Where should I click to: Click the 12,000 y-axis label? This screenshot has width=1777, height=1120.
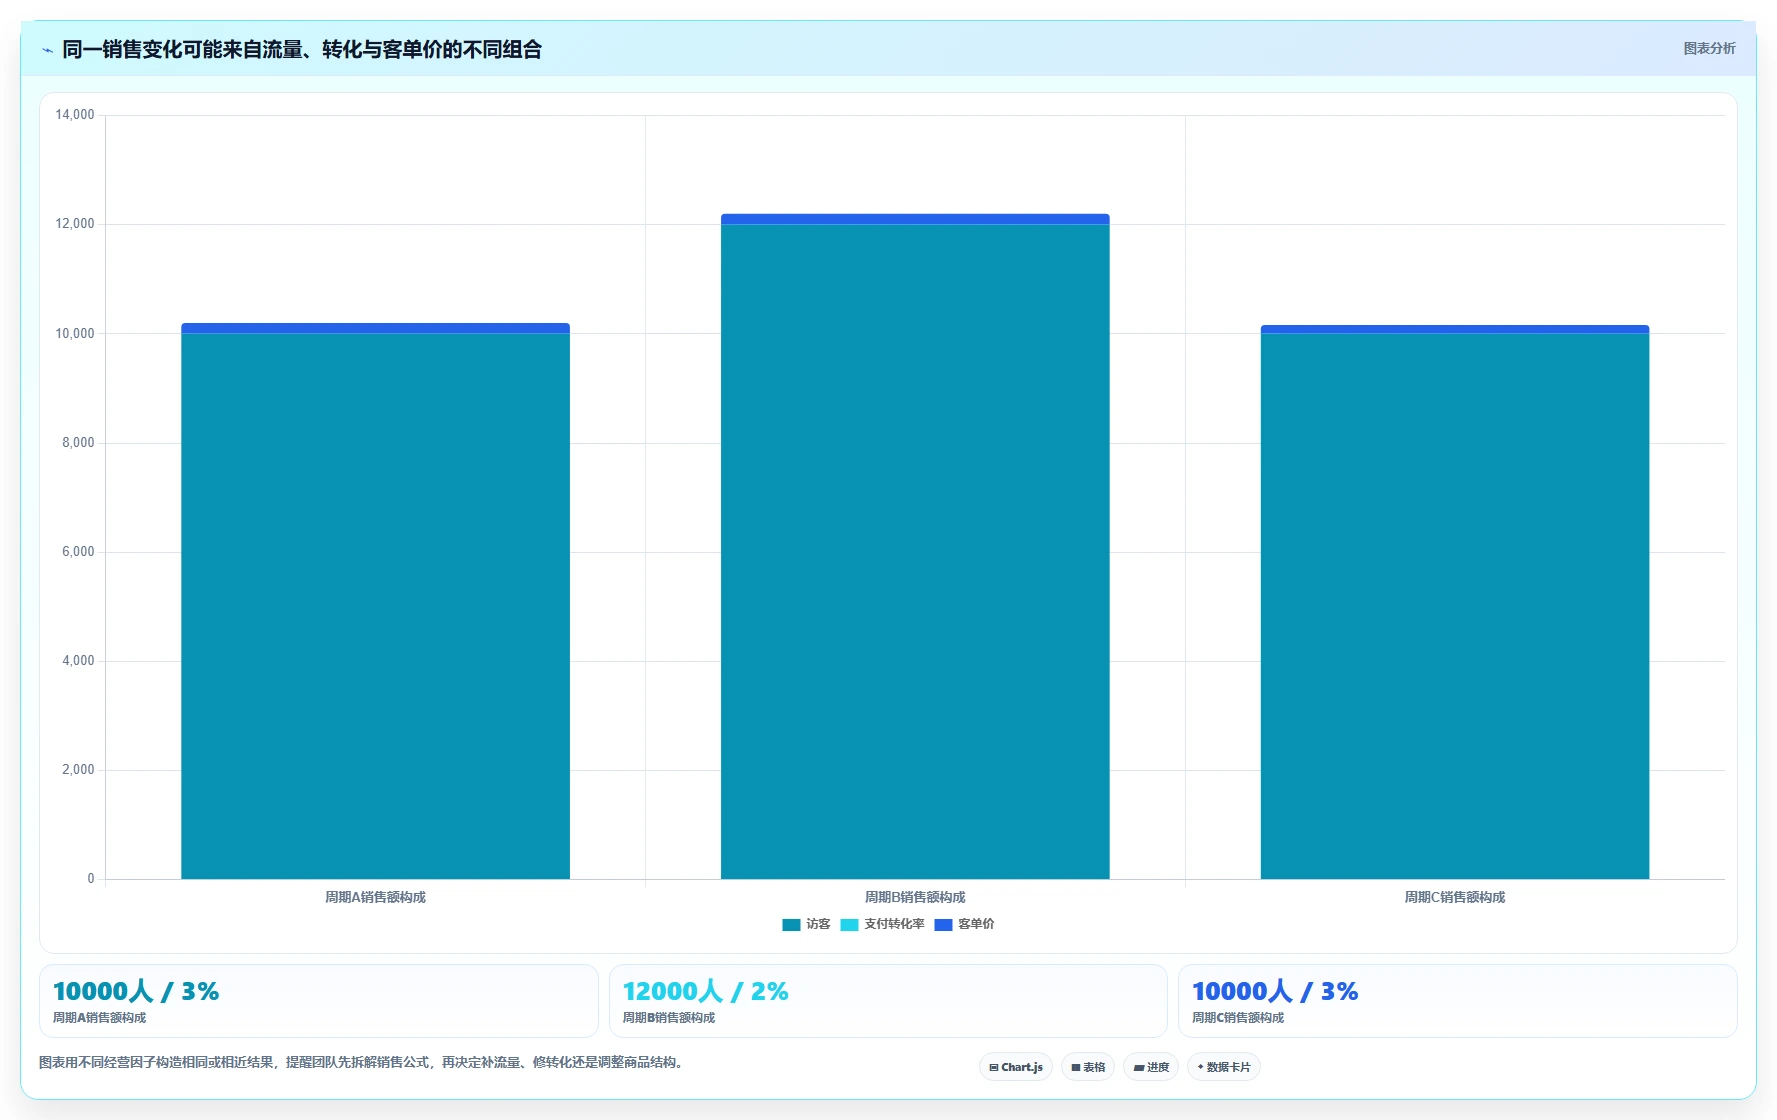point(75,224)
